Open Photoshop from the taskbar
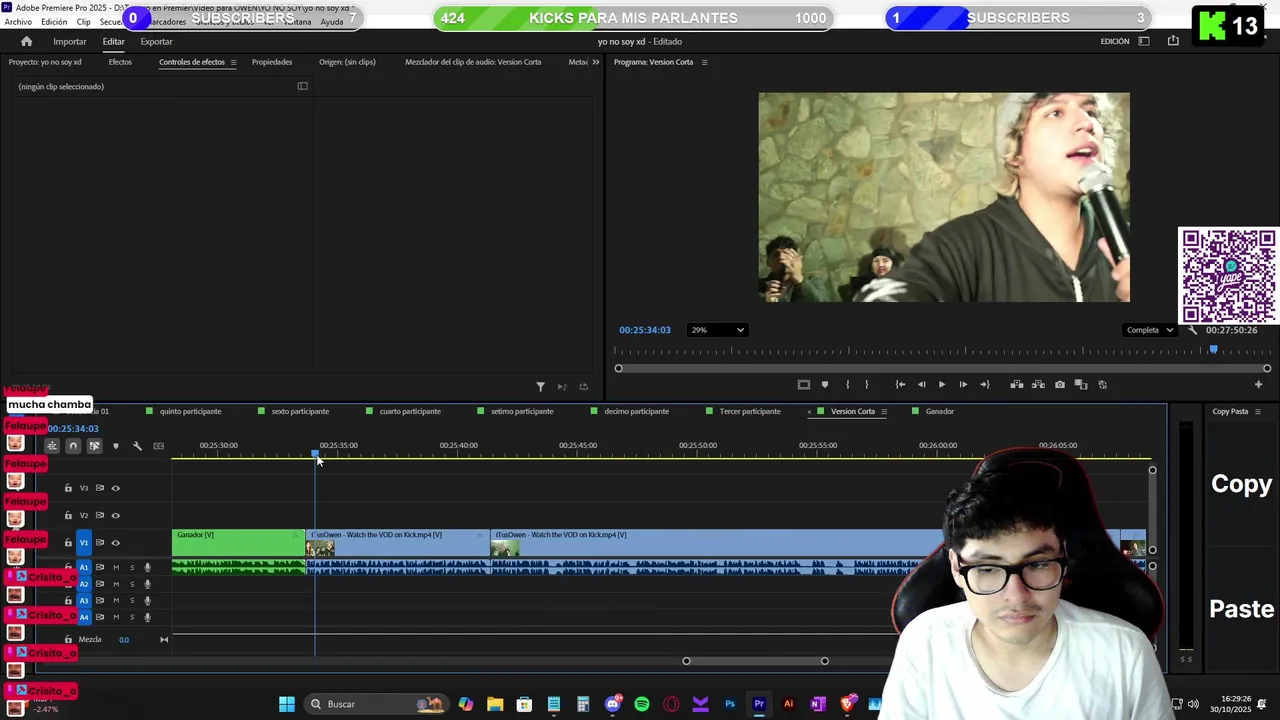The image size is (1280, 720). [730, 704]
